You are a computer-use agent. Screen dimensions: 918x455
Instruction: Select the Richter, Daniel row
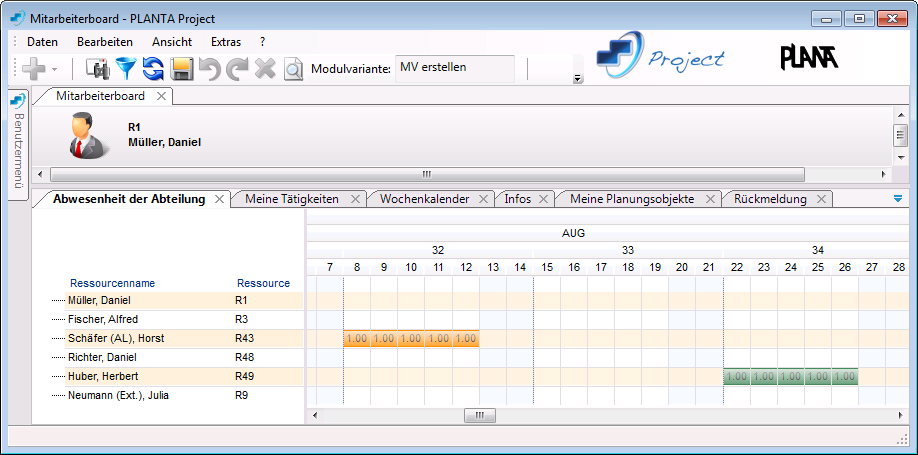(x=184, y=357)
